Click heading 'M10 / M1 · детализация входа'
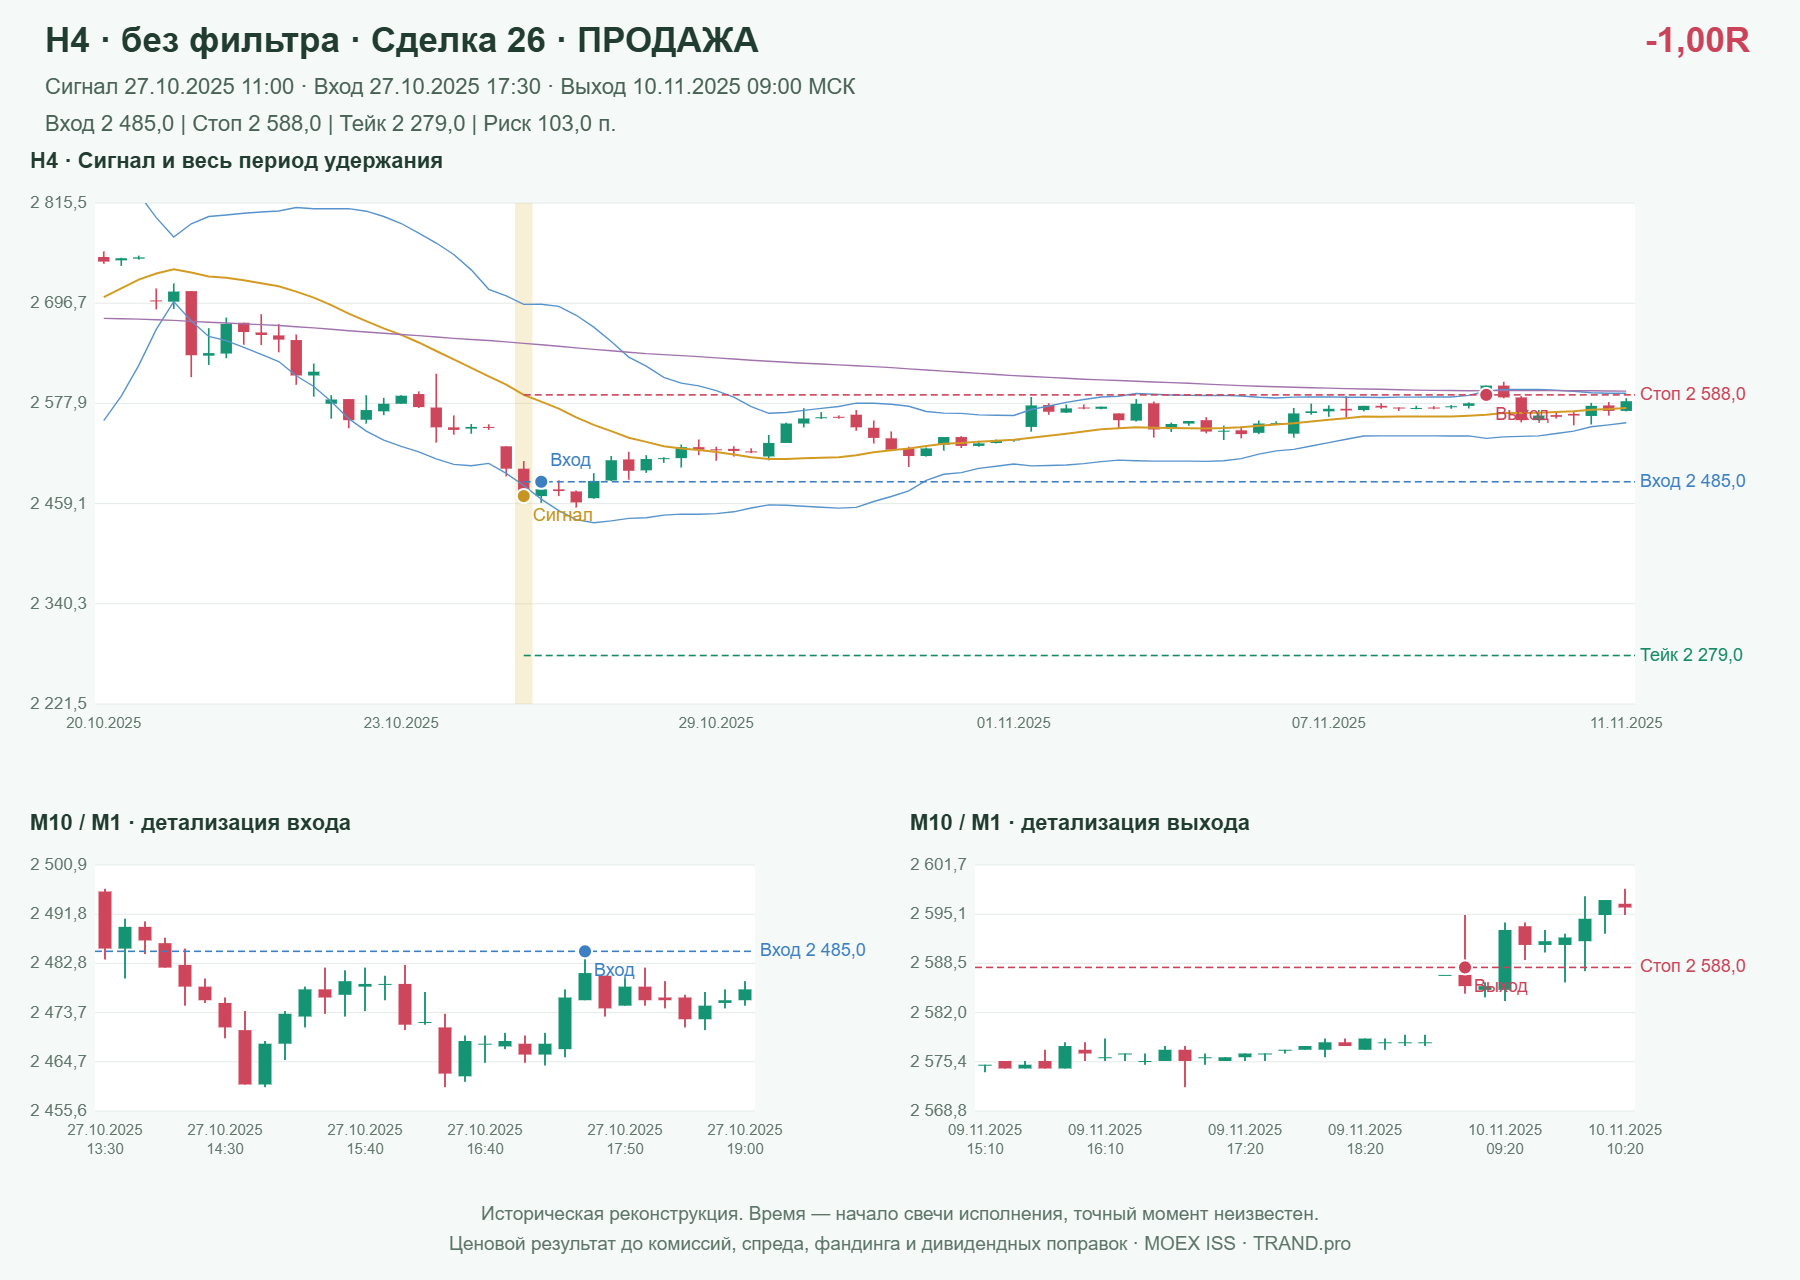Viewport: 1800px width, 1280px height. [x=190, y=823]
